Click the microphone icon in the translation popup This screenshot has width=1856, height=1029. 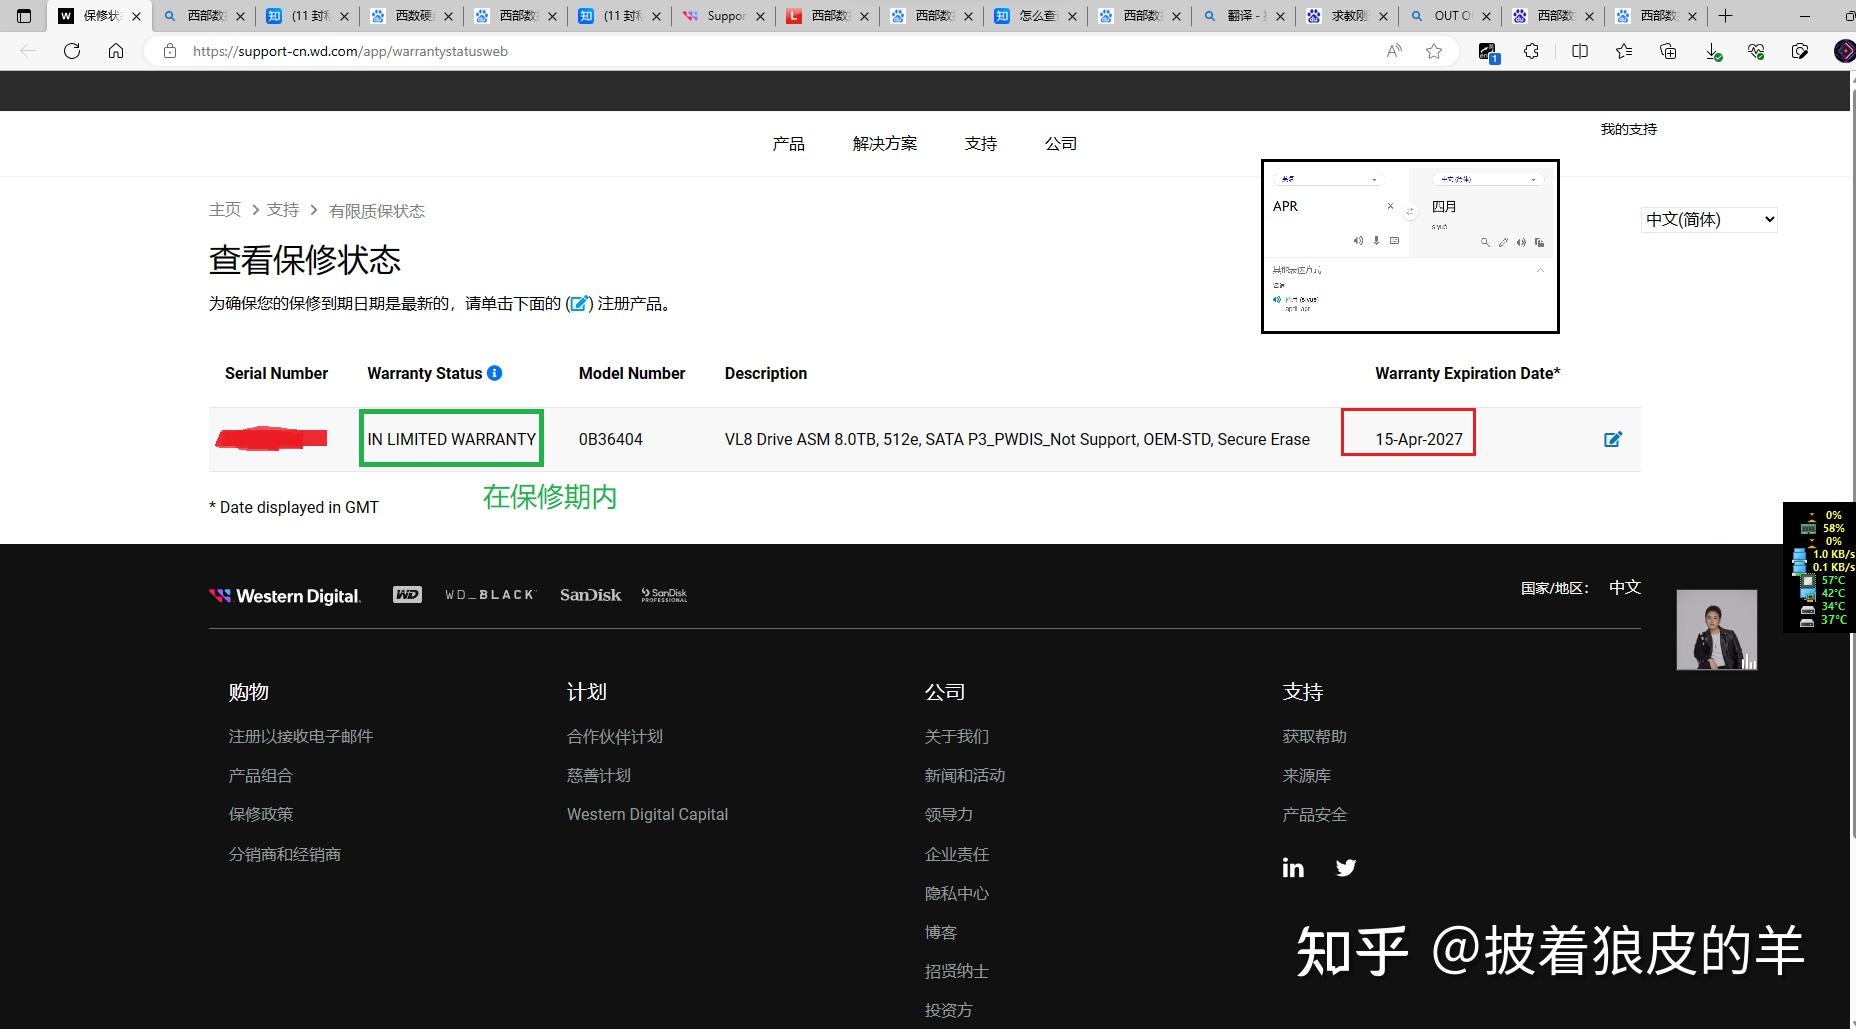1376,241
